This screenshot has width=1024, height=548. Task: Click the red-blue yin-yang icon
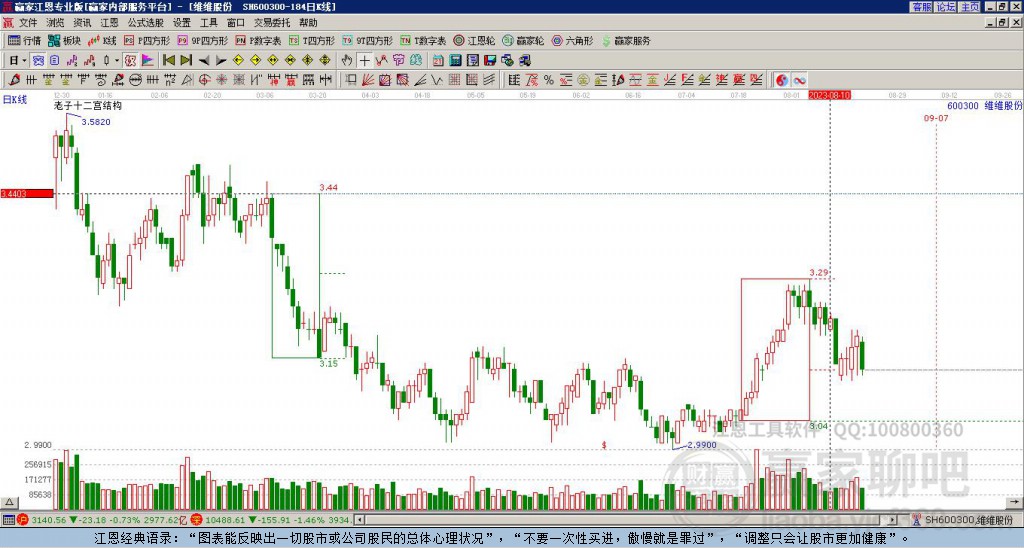click(782, 80)
